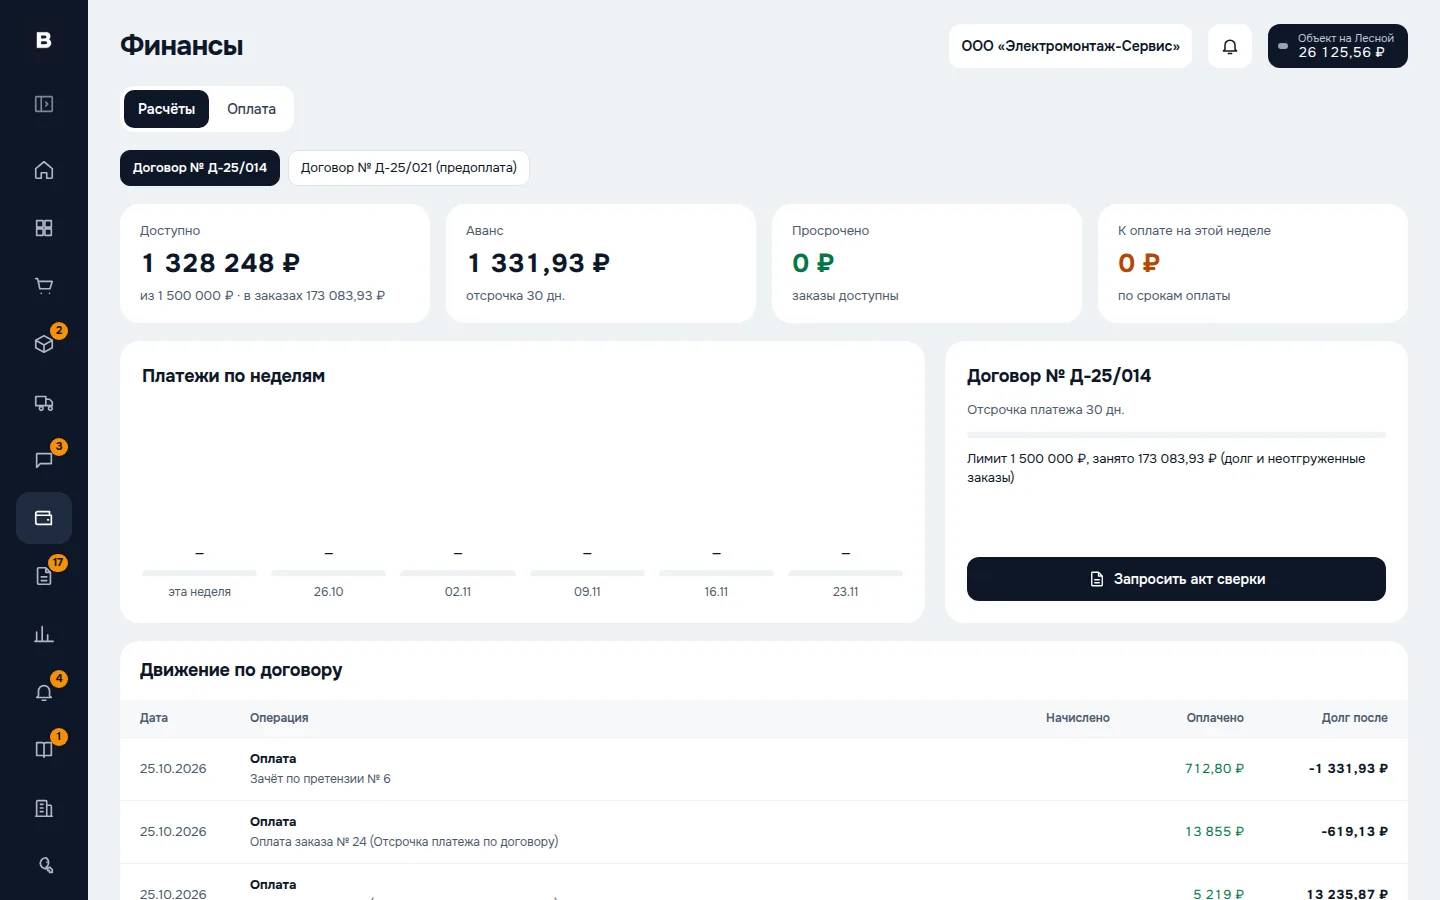Open the shopping cart icon in sidebar
Viewport: 1440px width, 900px height.
(x=44, y=286)
